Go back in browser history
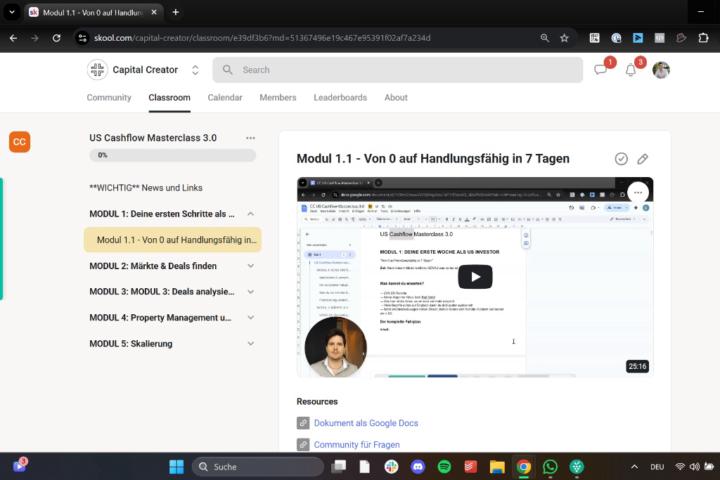 13,38
